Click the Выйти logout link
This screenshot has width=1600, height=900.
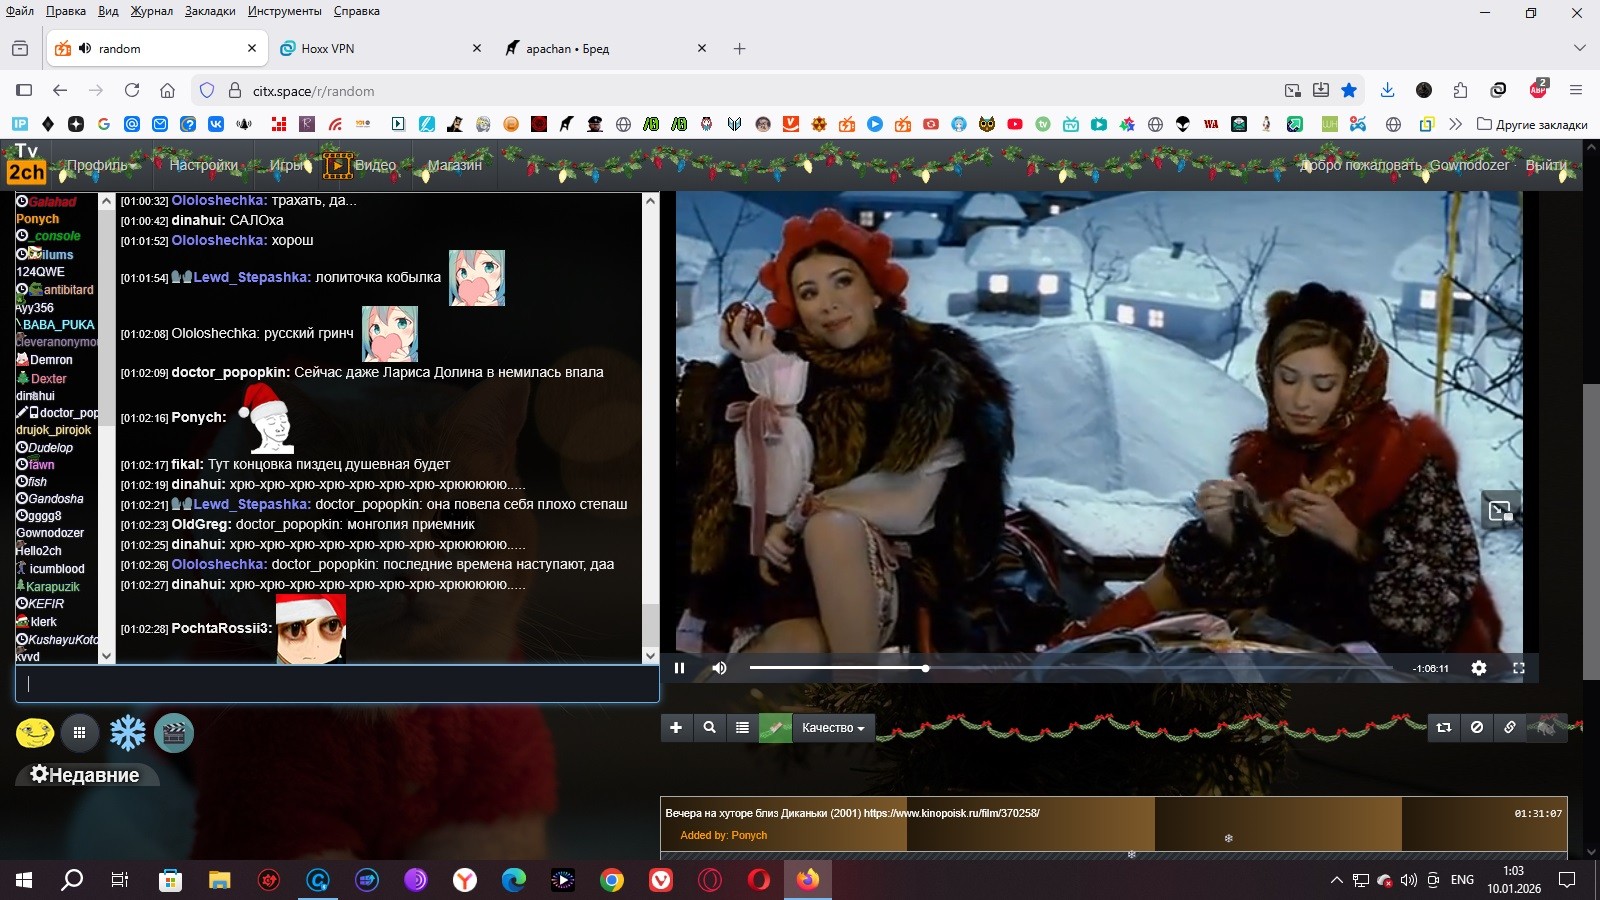[1545, 165]
